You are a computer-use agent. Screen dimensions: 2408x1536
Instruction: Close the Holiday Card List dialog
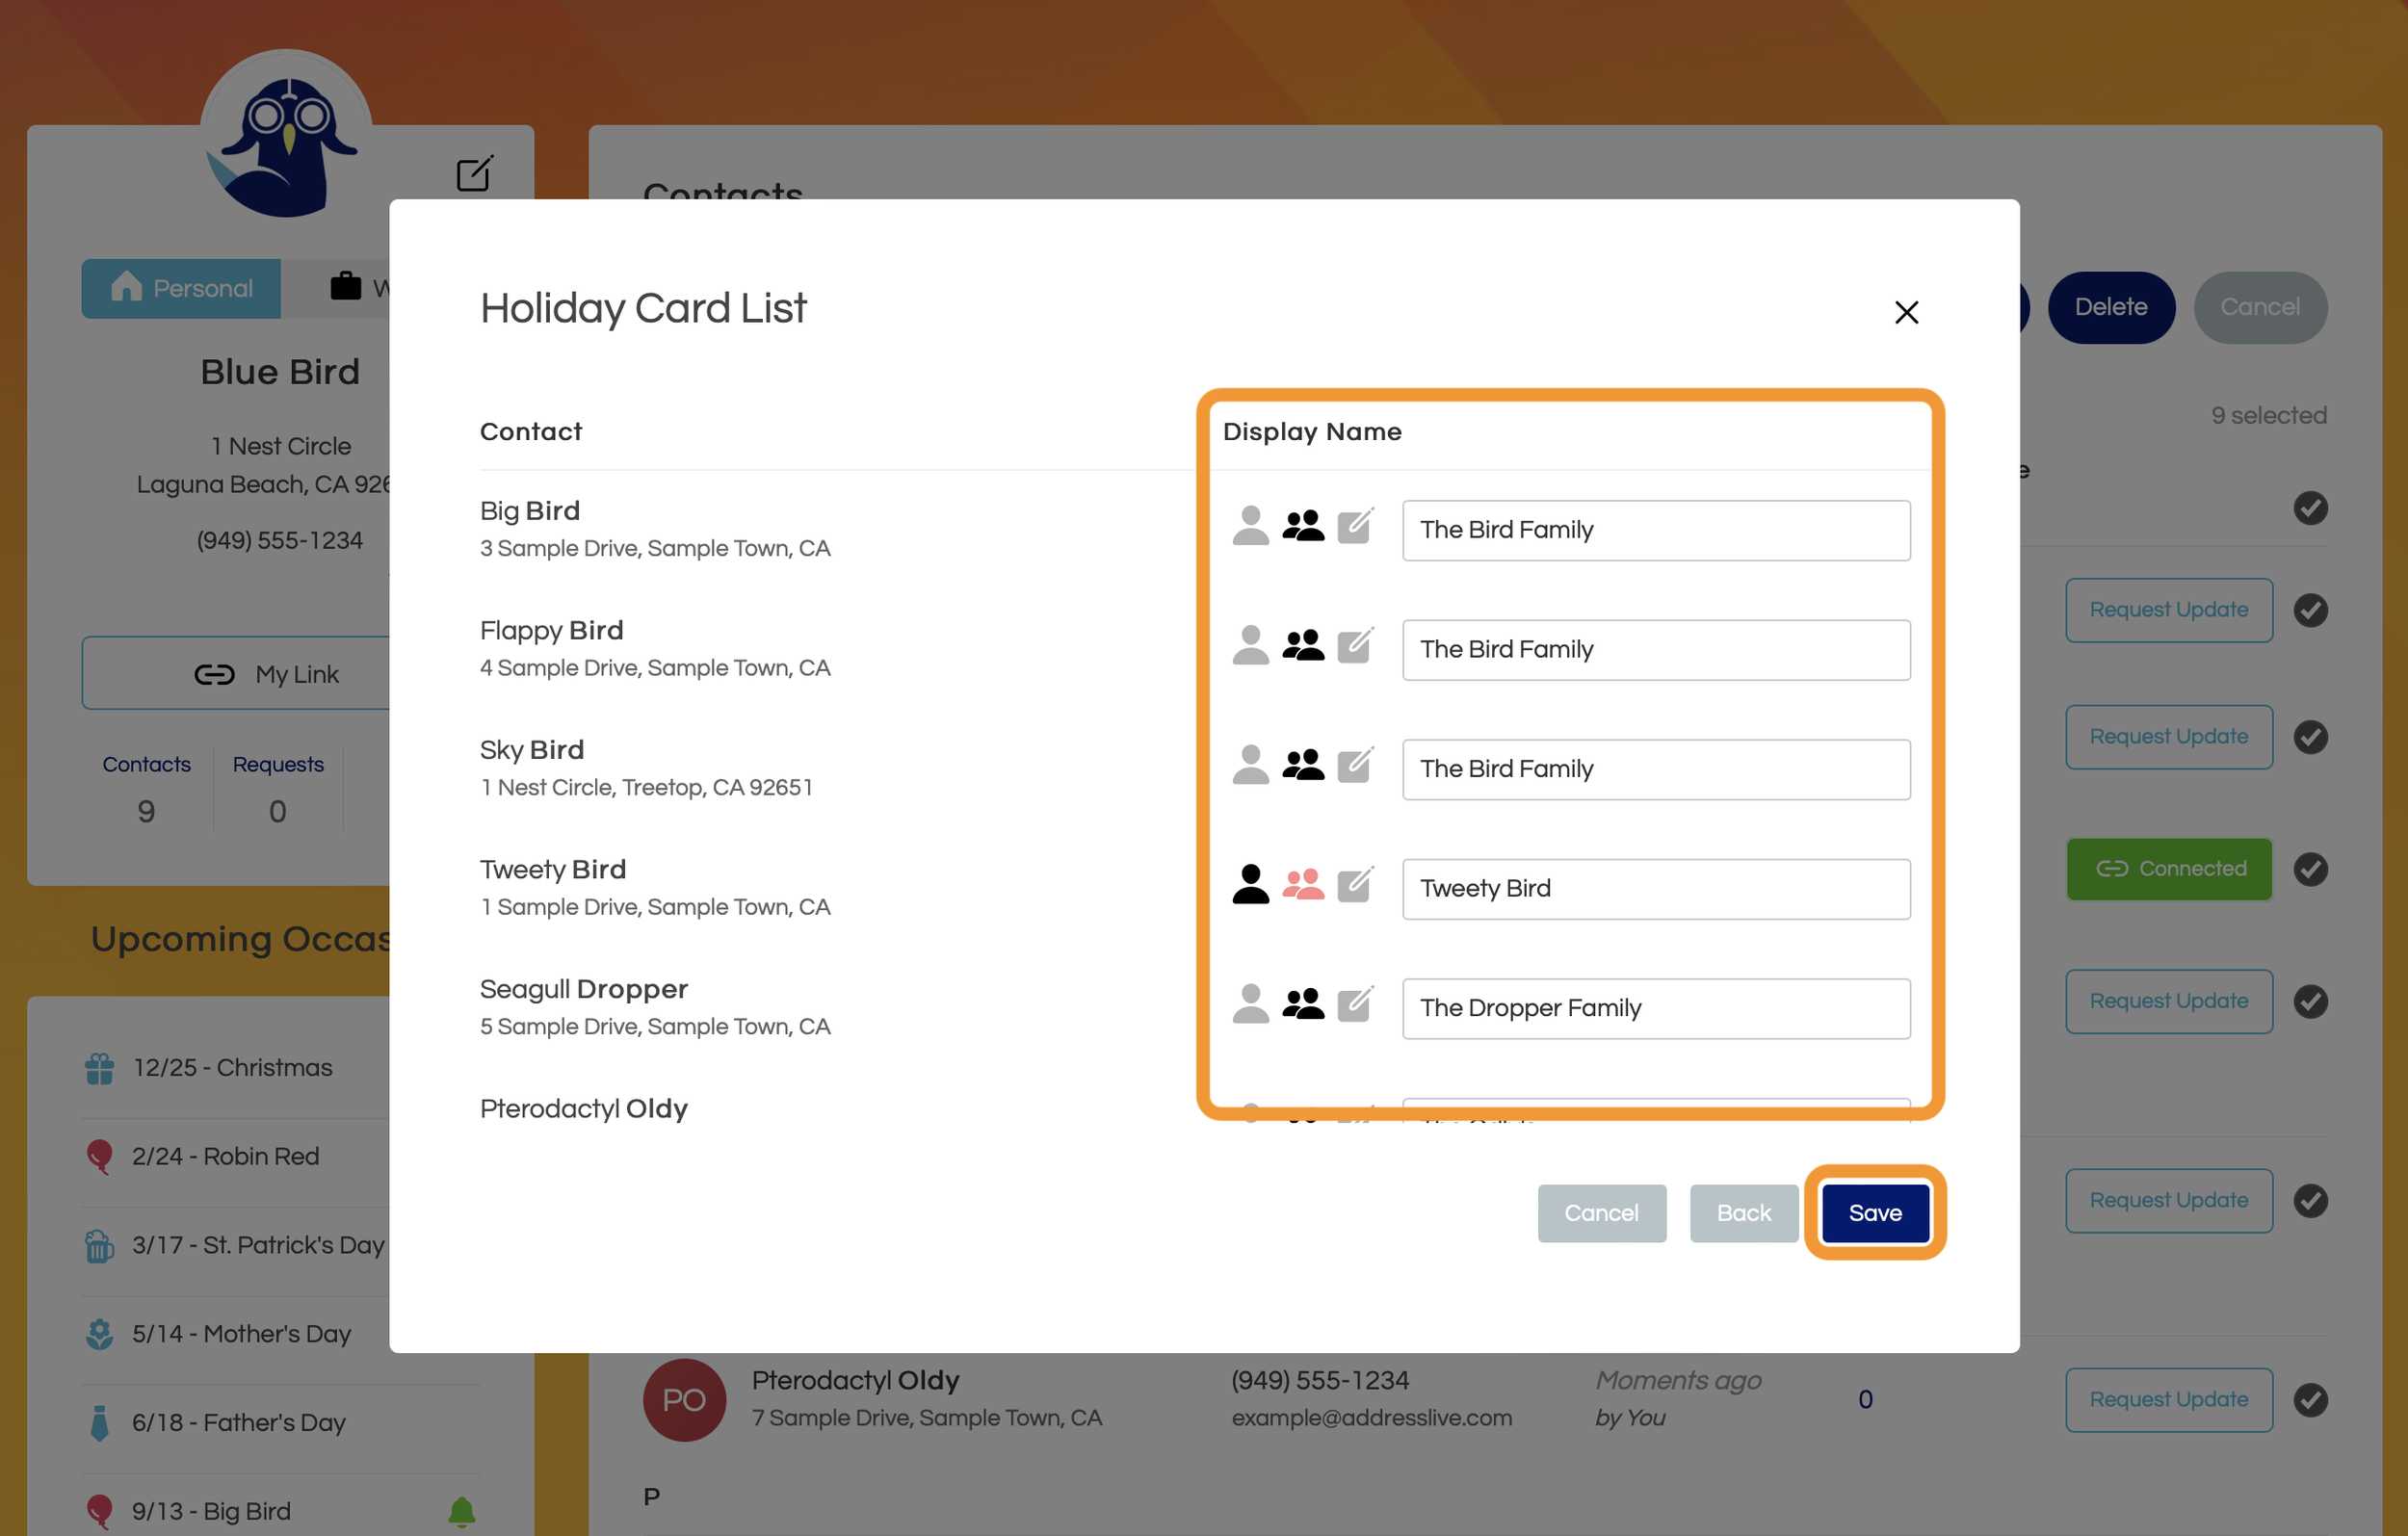[x=1906, y=313]
